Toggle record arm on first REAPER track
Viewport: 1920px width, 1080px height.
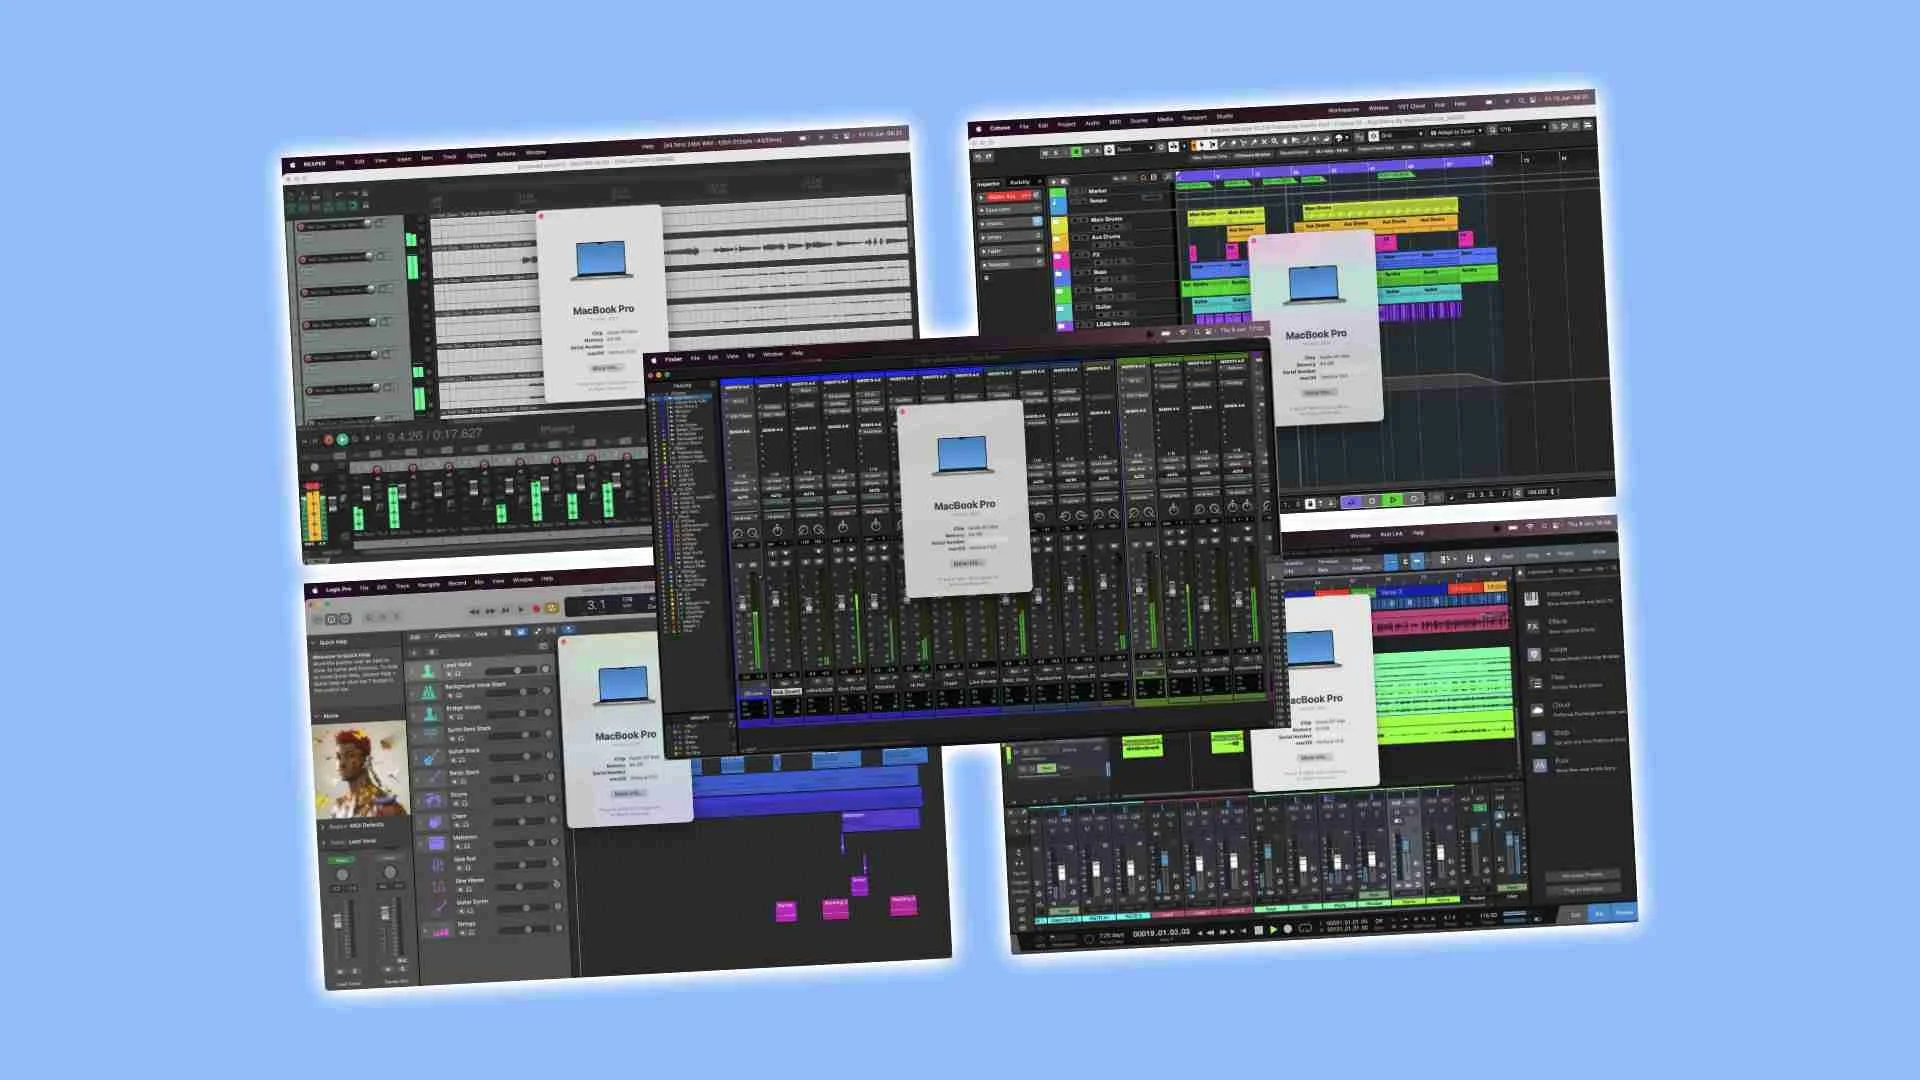click(302, 227)
